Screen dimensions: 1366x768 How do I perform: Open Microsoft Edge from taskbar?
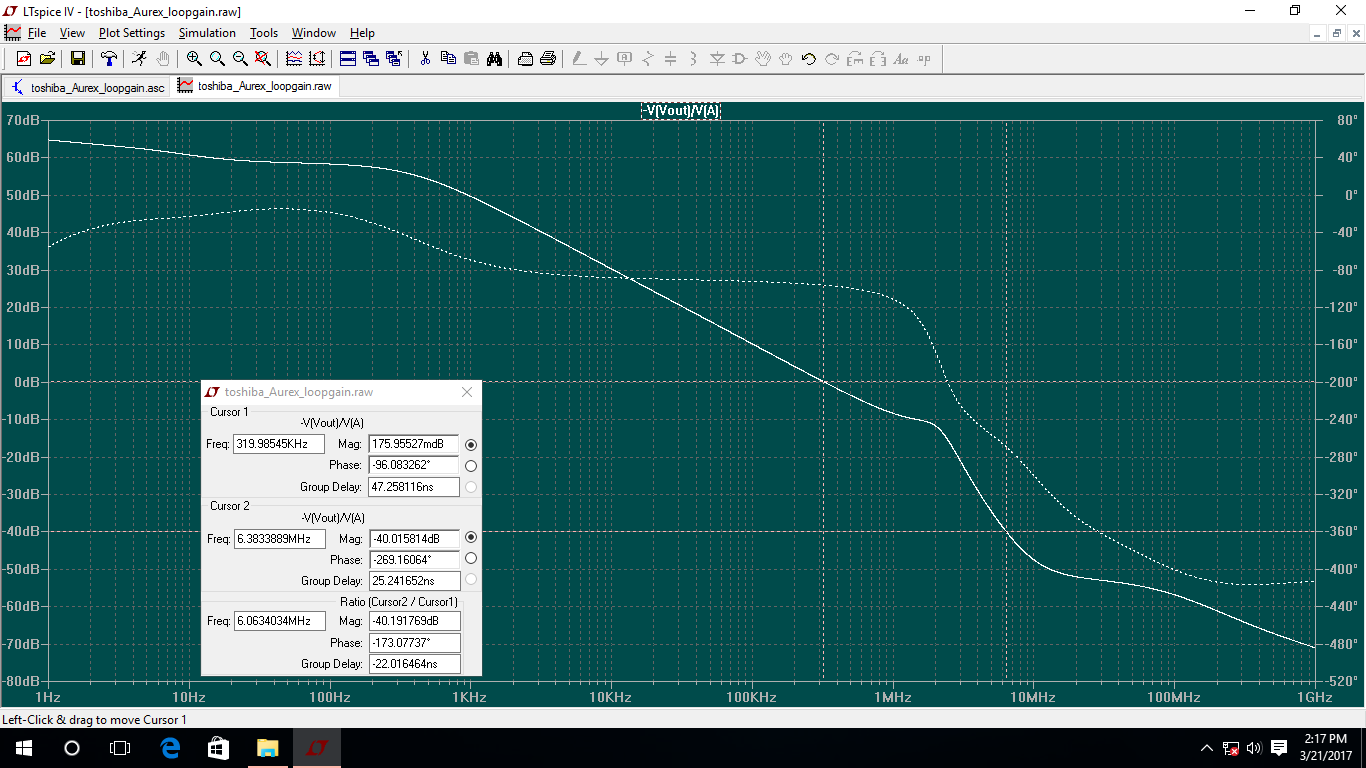[x=170, y=748]
